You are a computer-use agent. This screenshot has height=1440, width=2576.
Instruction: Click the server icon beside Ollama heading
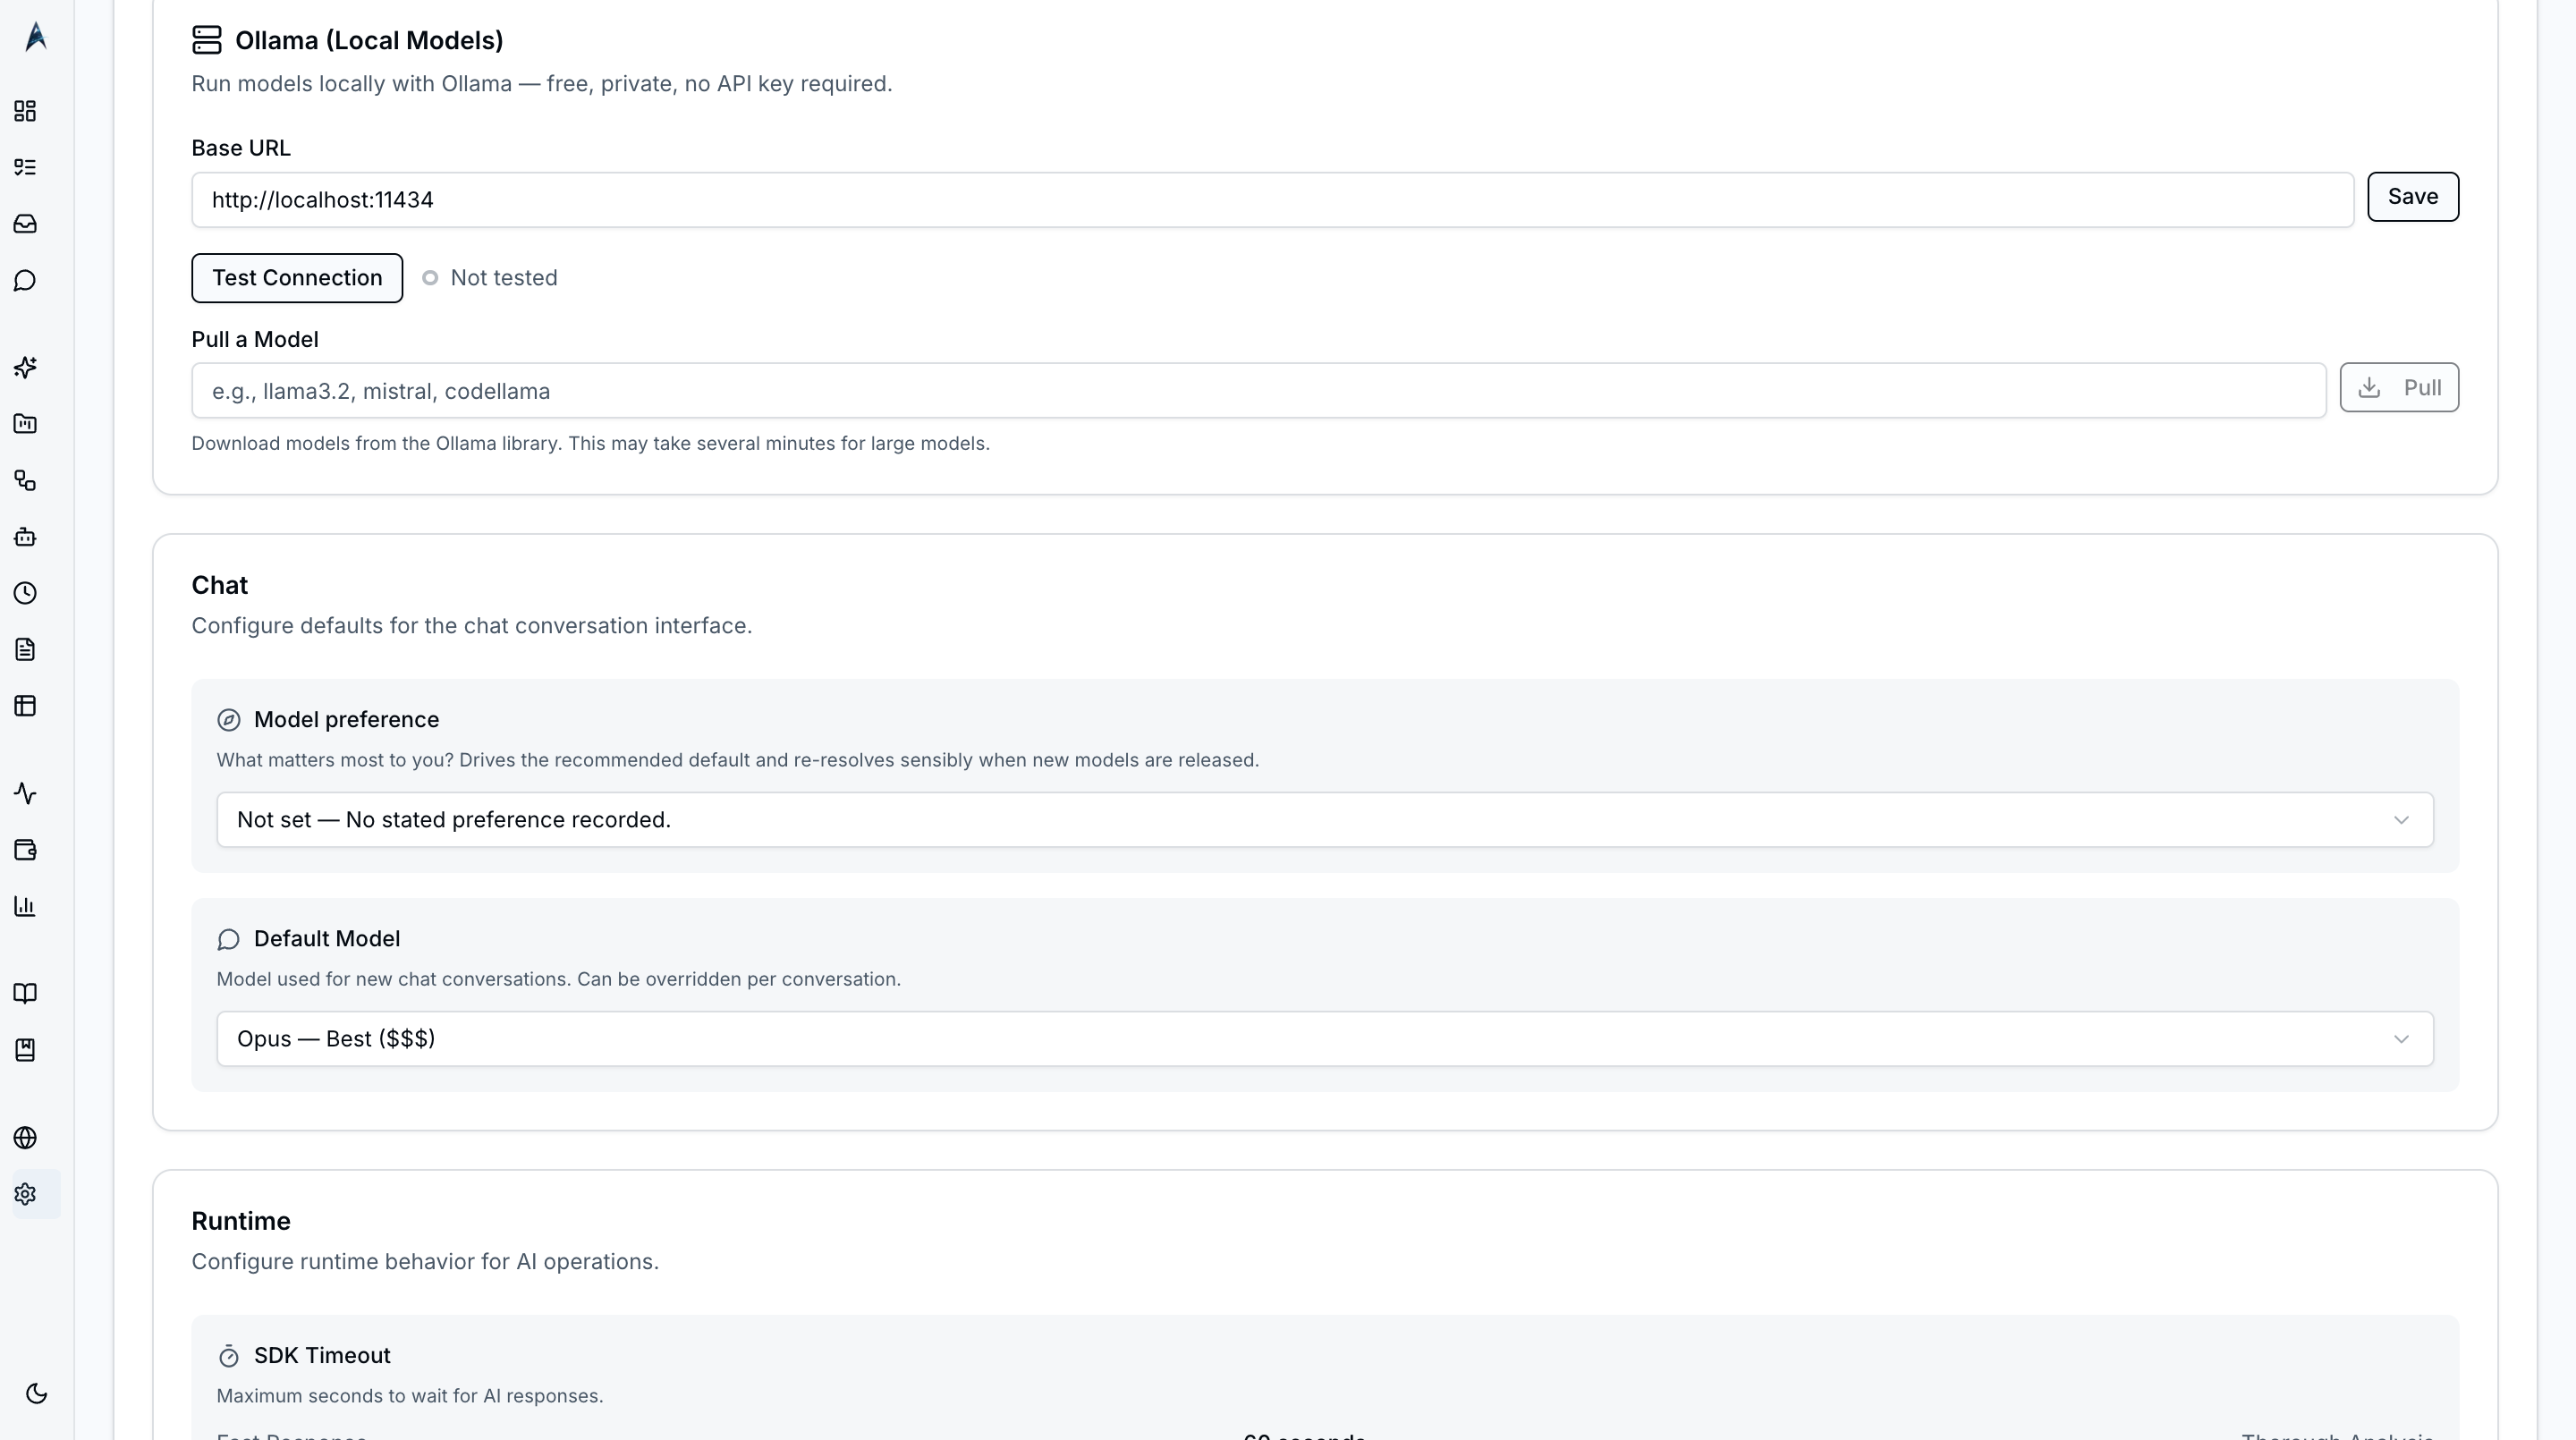coord(207,40)
